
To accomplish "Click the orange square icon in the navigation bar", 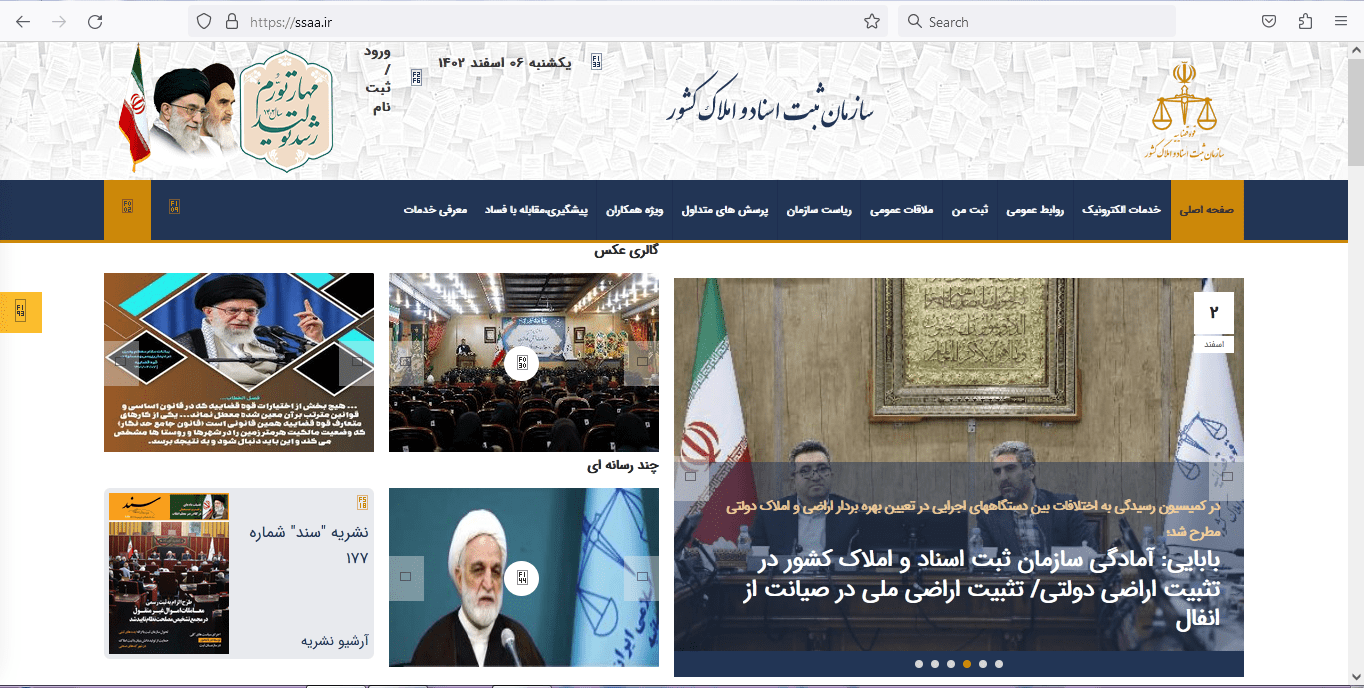I will click(127, 208).
